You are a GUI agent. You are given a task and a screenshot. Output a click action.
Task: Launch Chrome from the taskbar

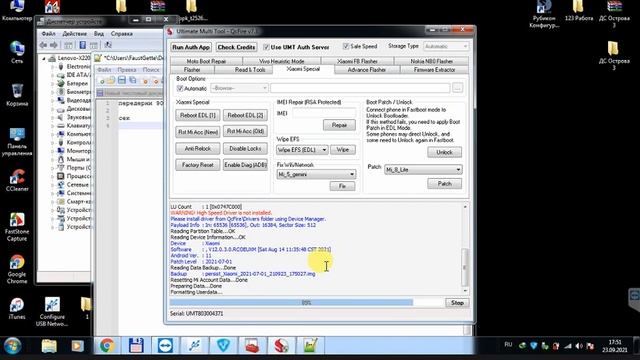[107, 346]
